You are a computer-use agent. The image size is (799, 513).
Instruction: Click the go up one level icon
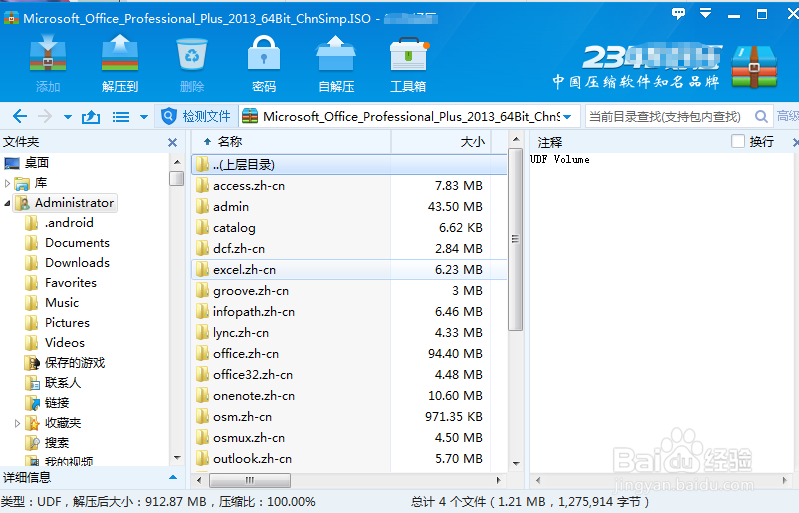pos(91,117)
